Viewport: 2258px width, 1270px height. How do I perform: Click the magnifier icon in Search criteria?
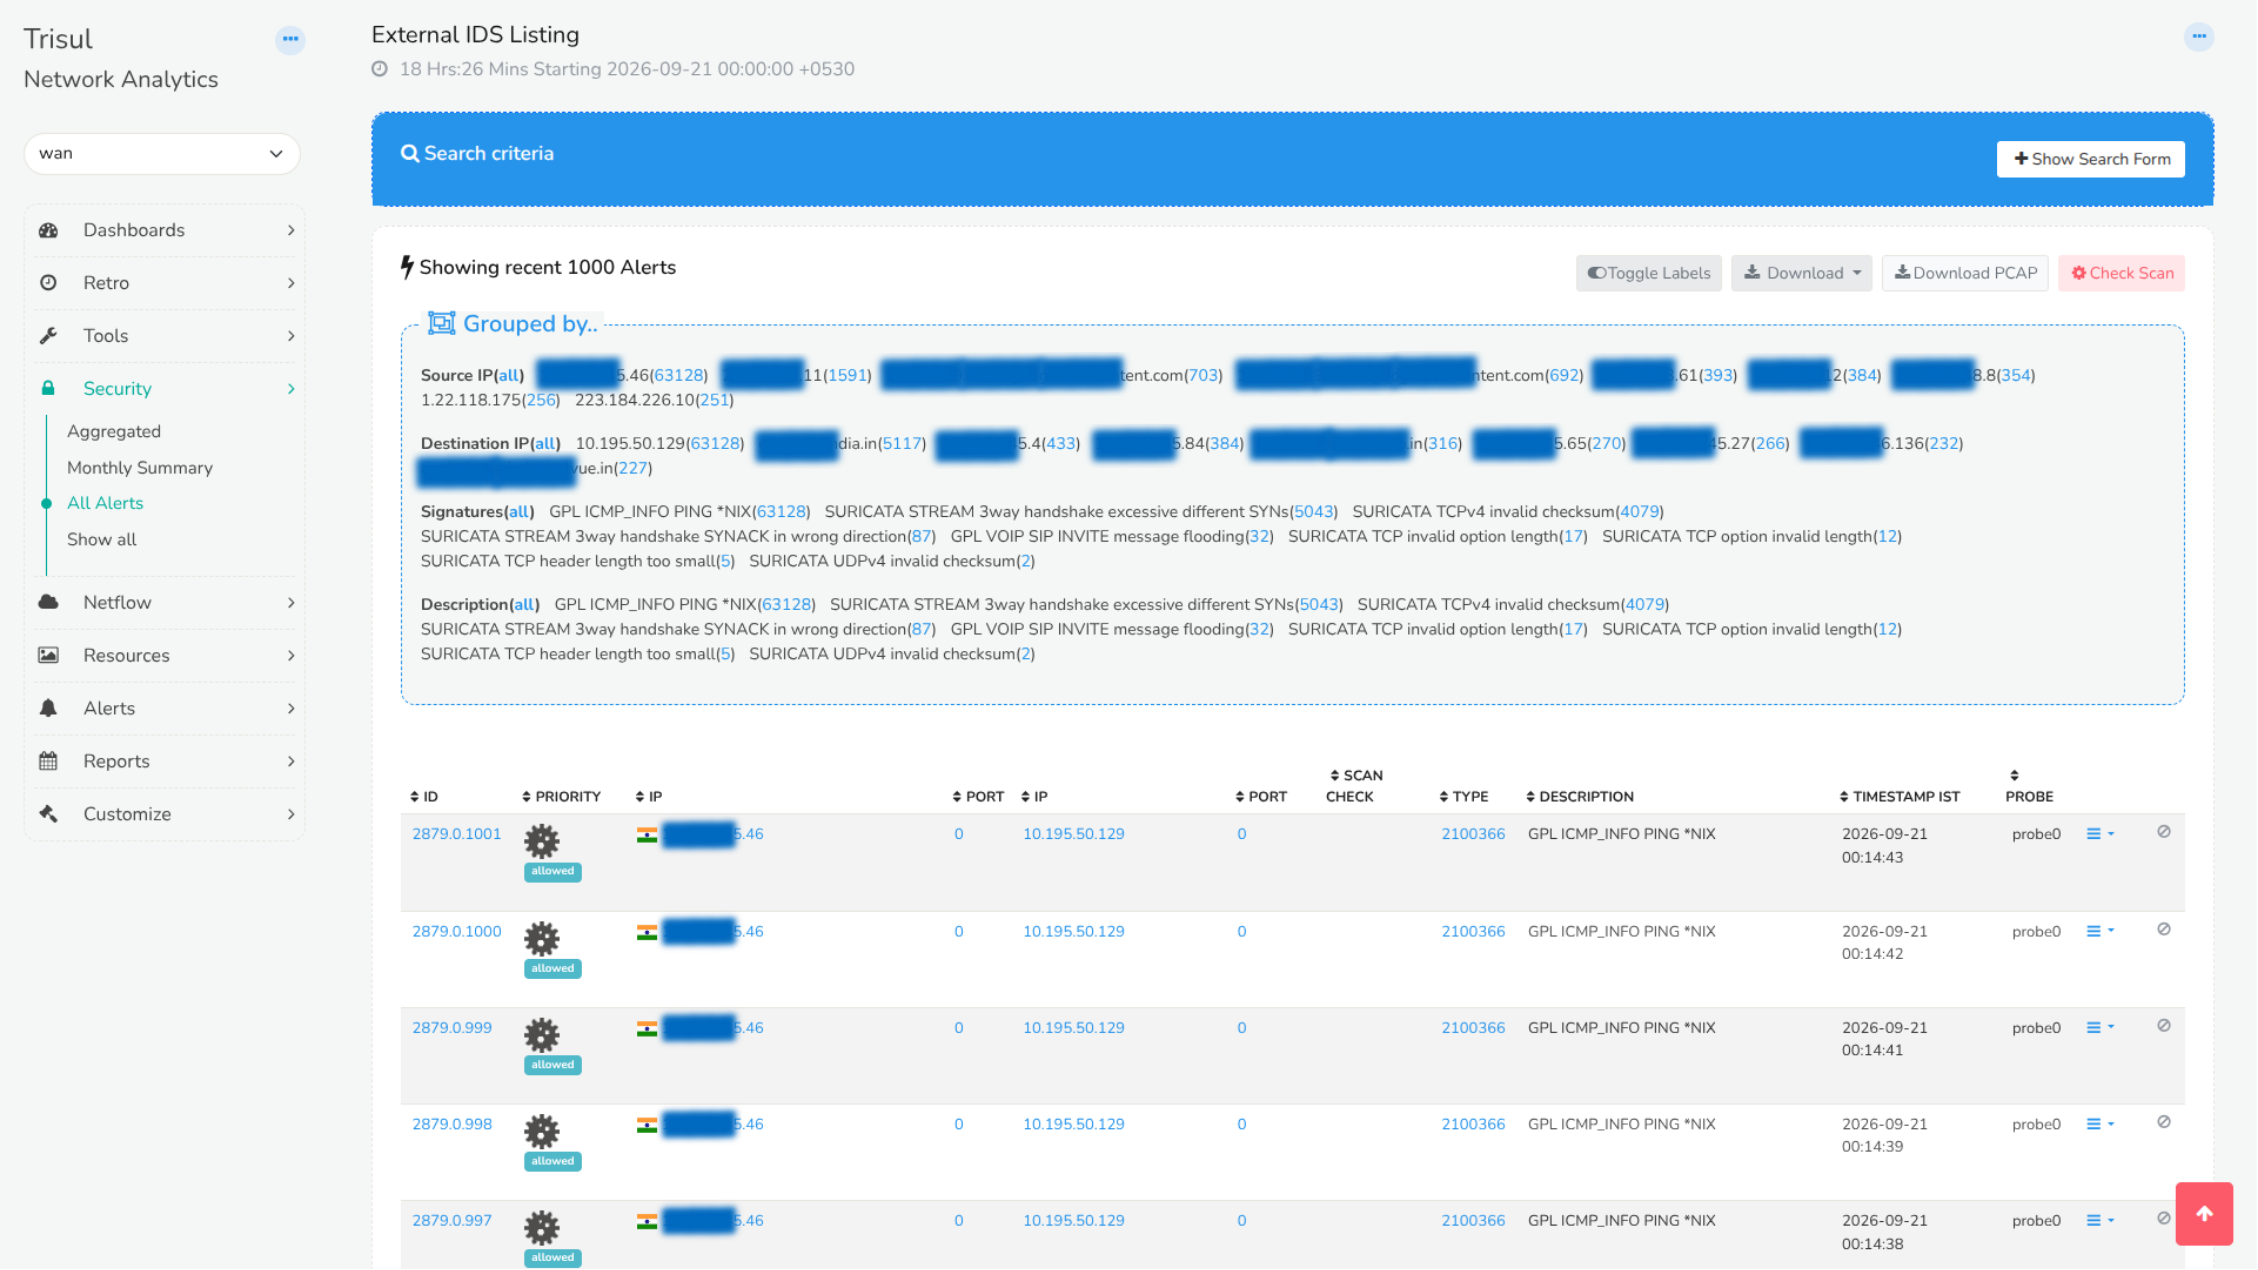click(409, 154)
